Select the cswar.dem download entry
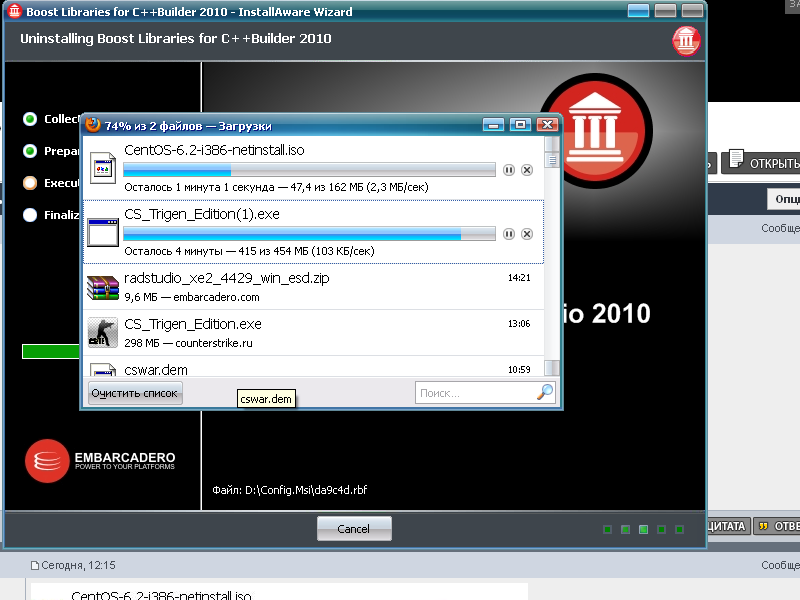This screenshot has height=600, width=800. point(313,367)
